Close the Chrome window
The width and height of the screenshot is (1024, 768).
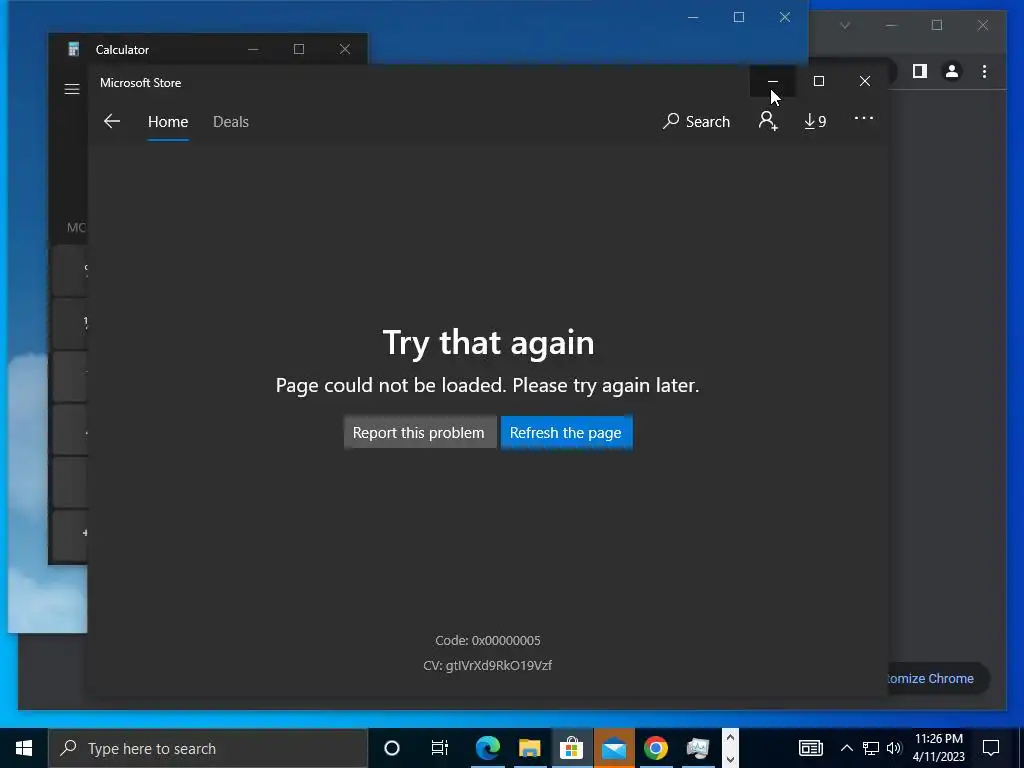coord(983,25)
